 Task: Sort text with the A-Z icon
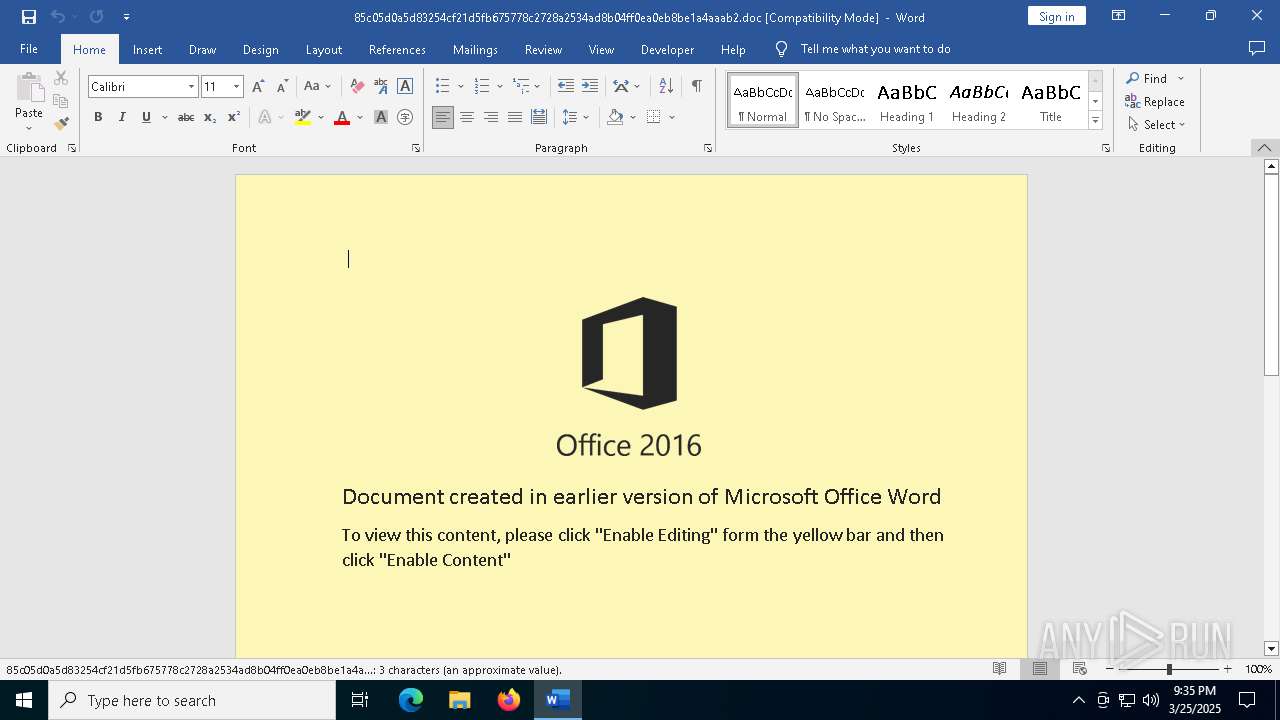pyautogui.click(x=666, y=87)
